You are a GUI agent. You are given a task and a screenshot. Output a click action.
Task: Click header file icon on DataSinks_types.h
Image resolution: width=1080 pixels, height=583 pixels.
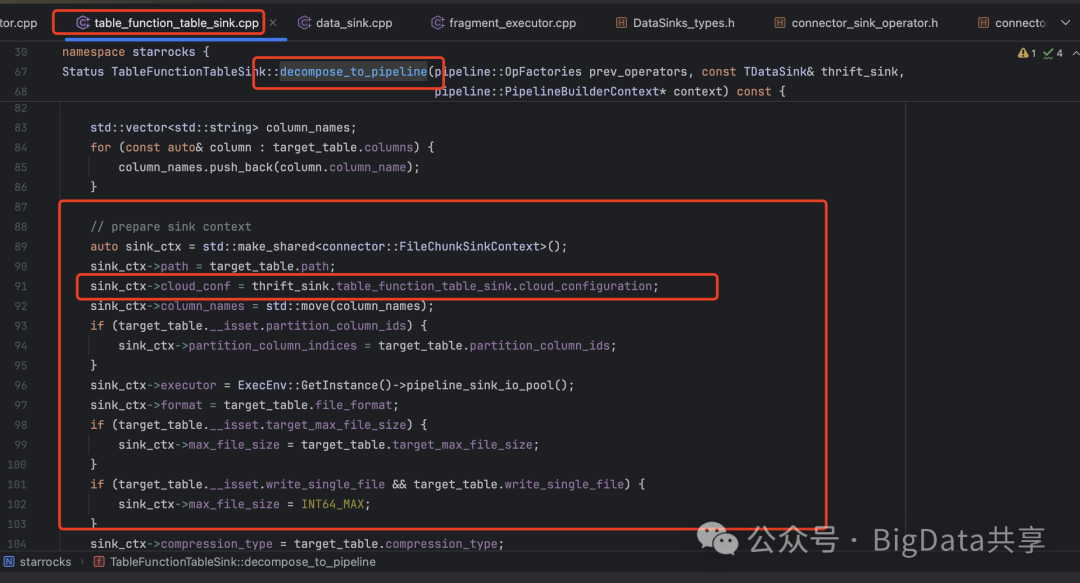click(x=621, y=23)
